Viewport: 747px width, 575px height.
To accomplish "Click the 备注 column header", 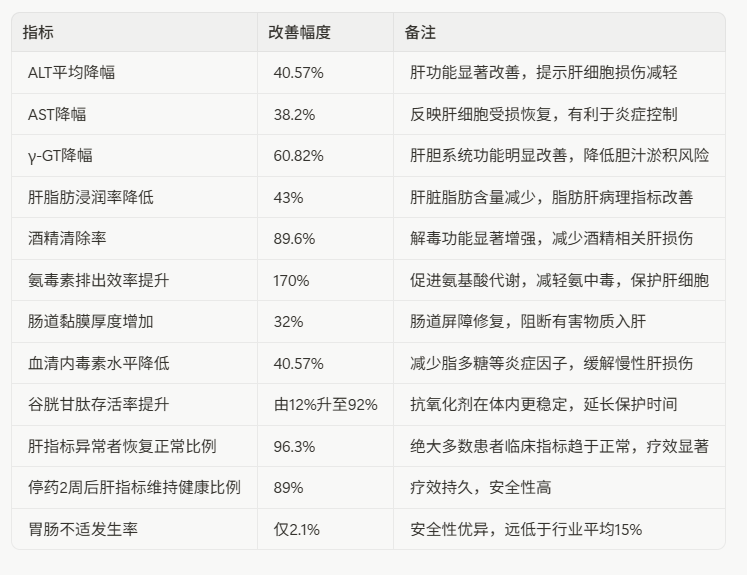I will pyautogui.click(x=420, y=32).
